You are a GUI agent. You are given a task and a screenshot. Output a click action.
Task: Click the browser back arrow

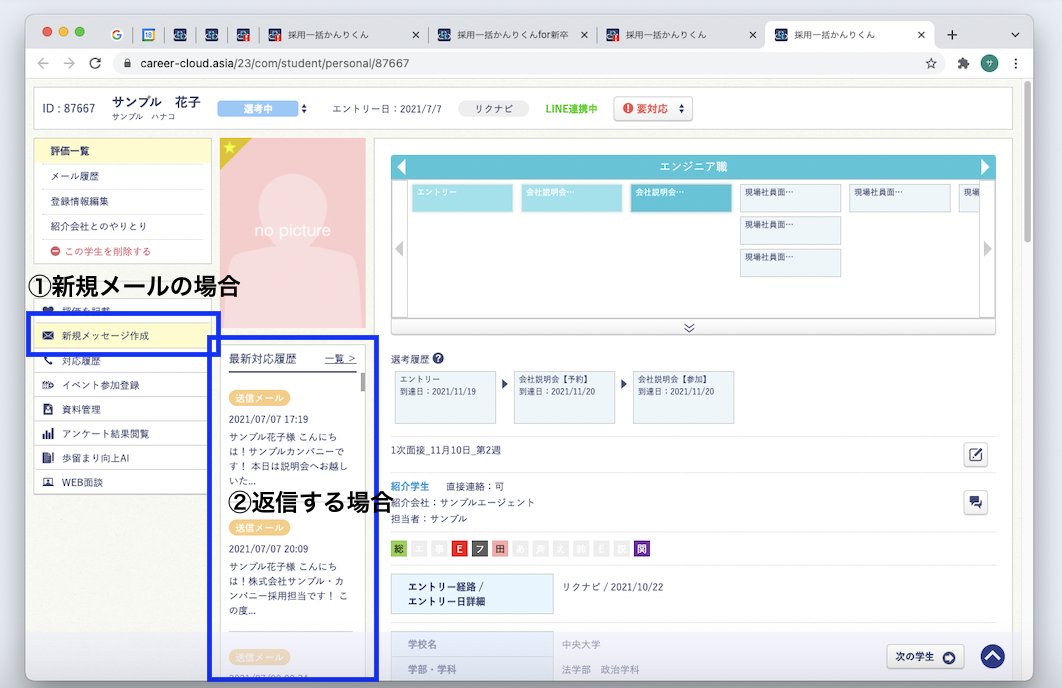coord(43,63)
